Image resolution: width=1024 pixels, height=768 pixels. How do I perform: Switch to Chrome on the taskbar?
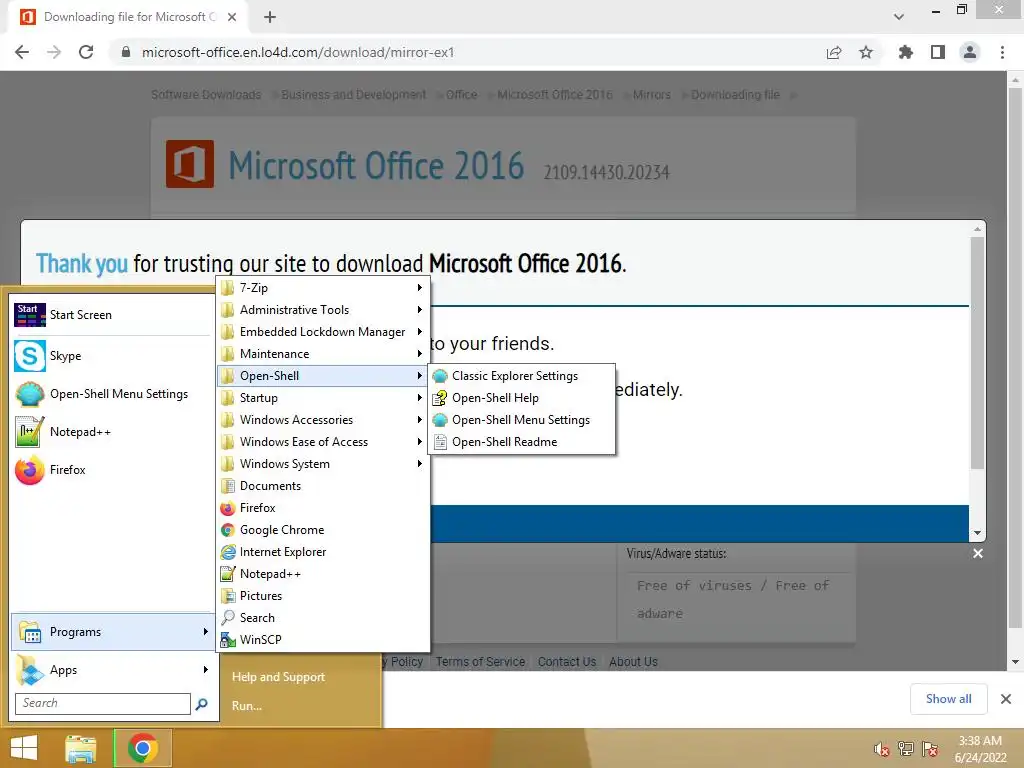coord(142,748)
